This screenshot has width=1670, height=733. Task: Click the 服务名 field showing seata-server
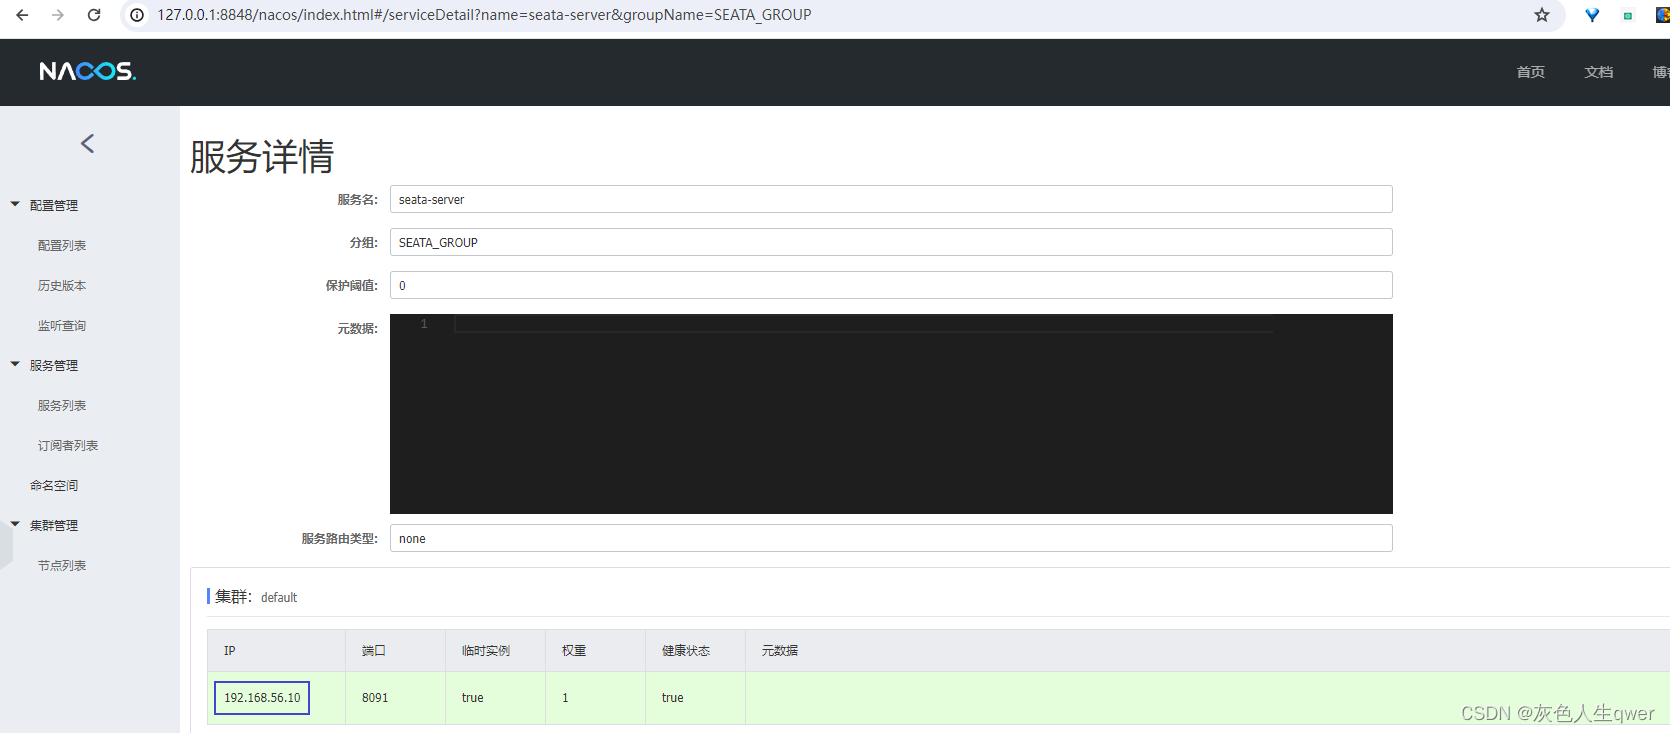891,199
